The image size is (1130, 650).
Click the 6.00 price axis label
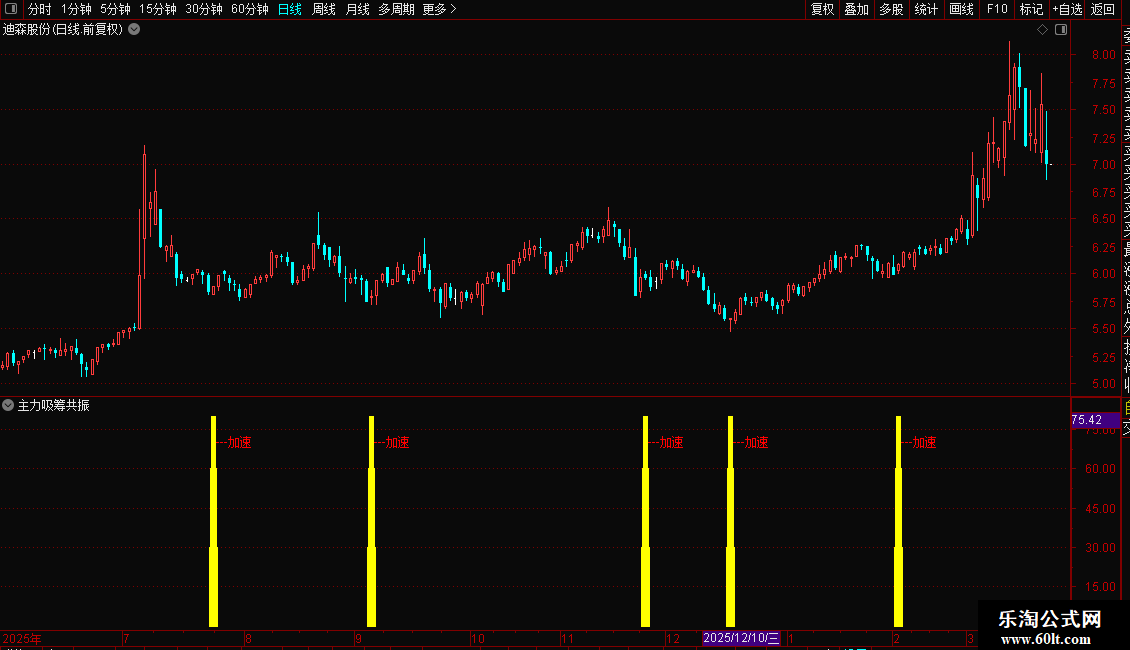(1103, 274)
